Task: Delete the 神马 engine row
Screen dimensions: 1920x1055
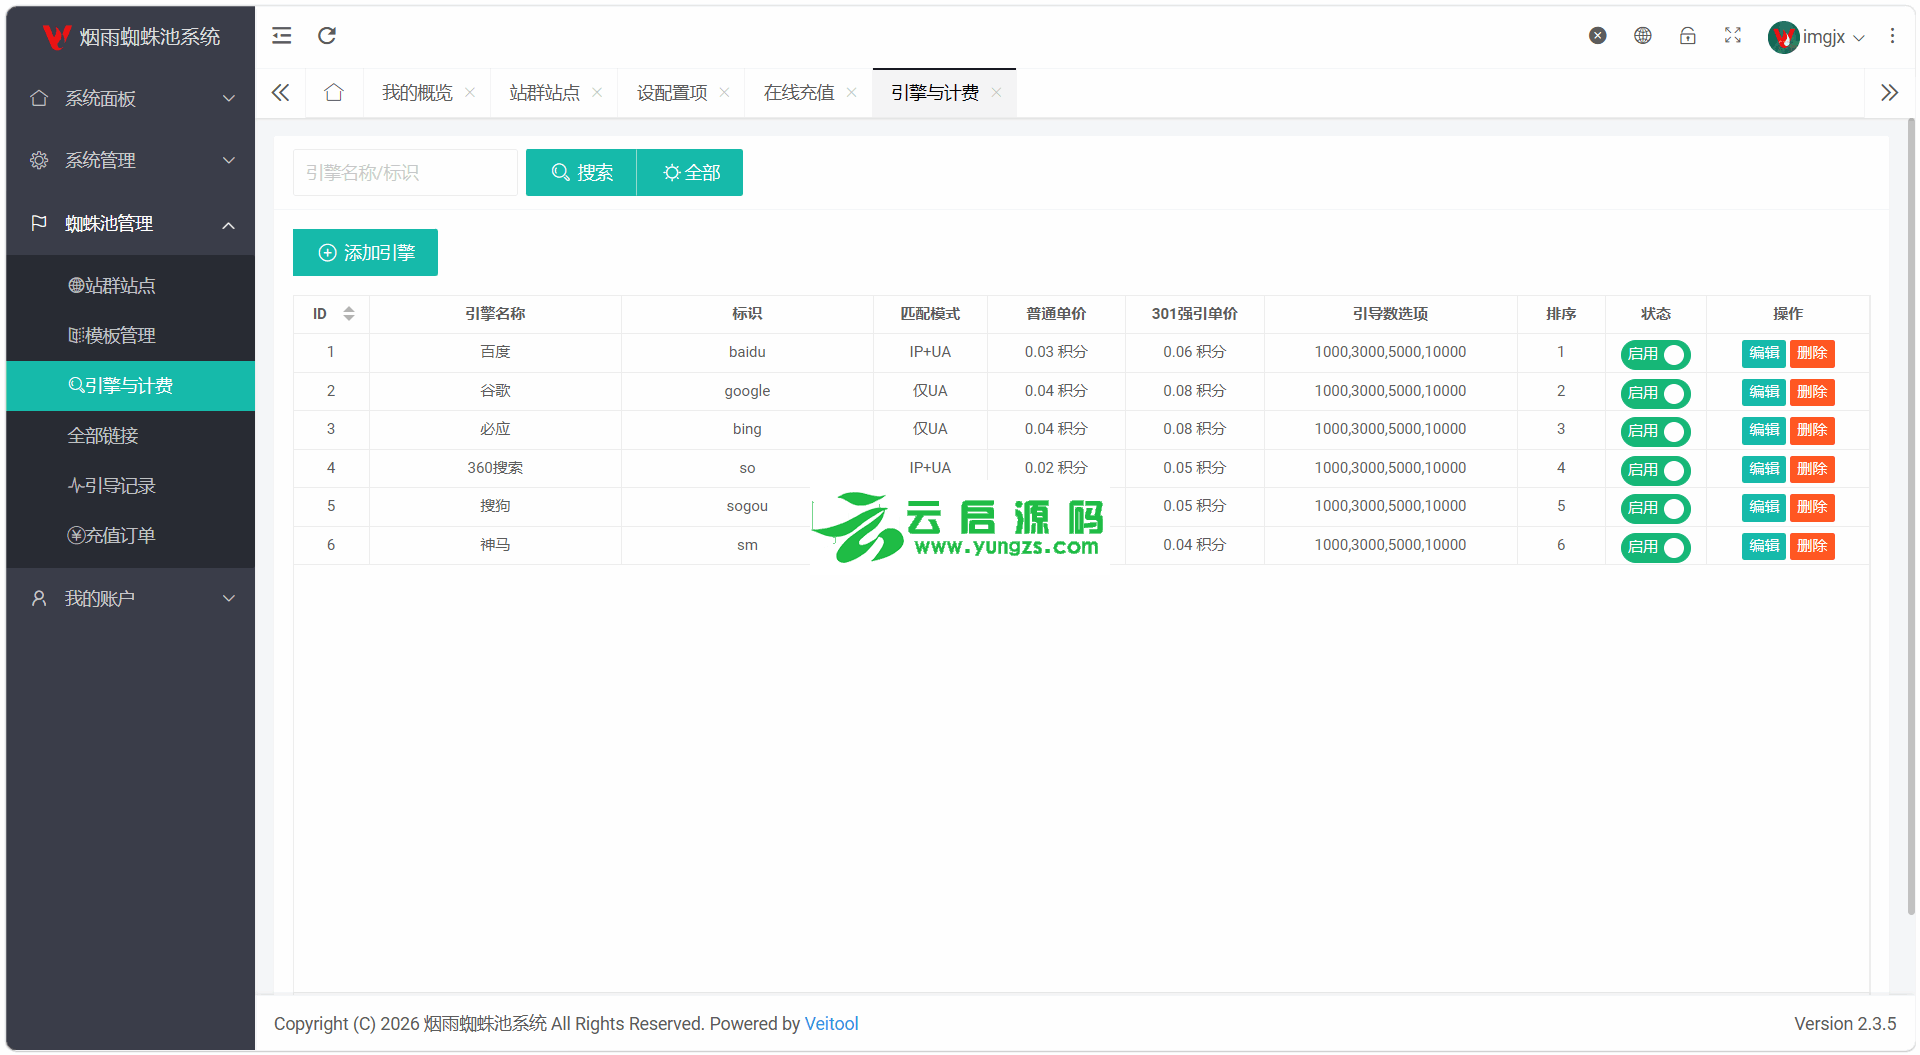Action: [1812, 546]
